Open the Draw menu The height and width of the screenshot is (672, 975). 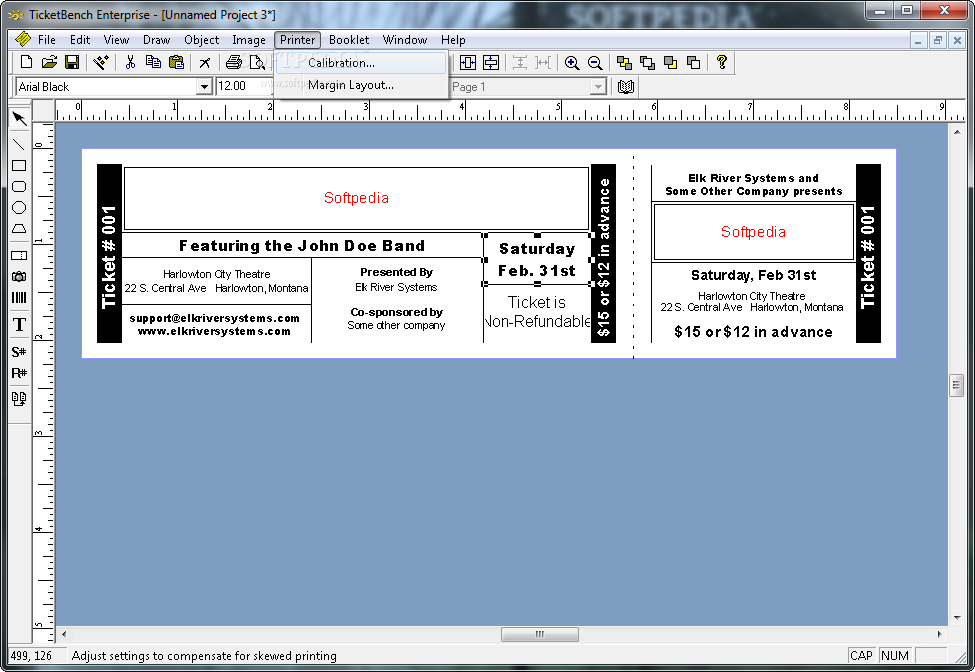coord(156,40)
